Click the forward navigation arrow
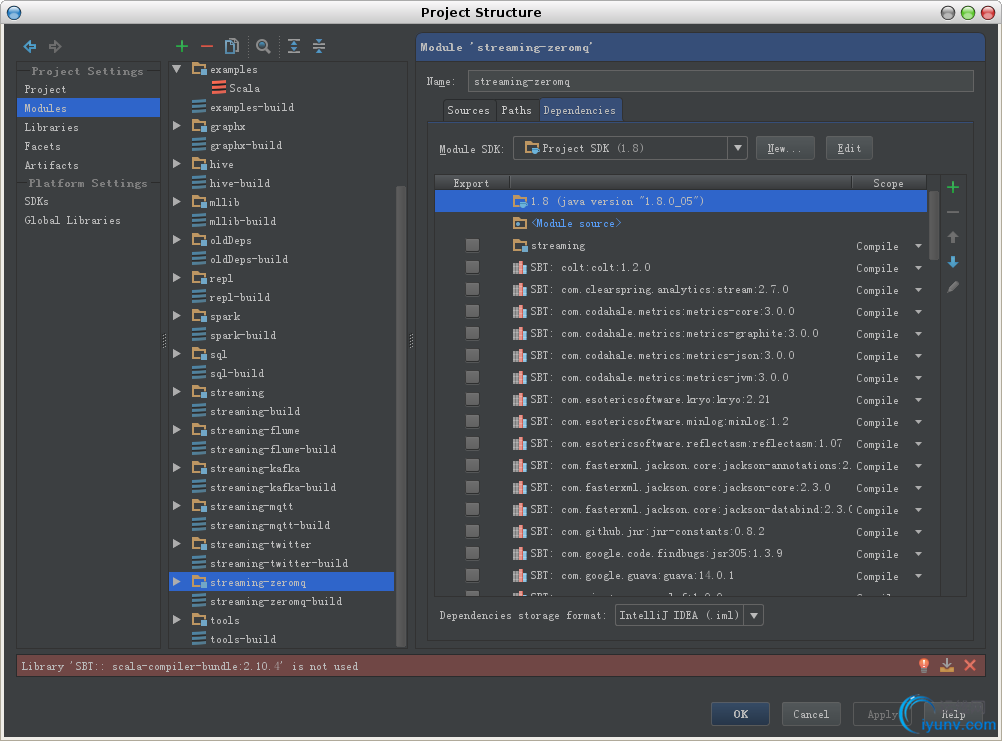The width and height of the screenshot is (1002, 741). click(56, 46)
